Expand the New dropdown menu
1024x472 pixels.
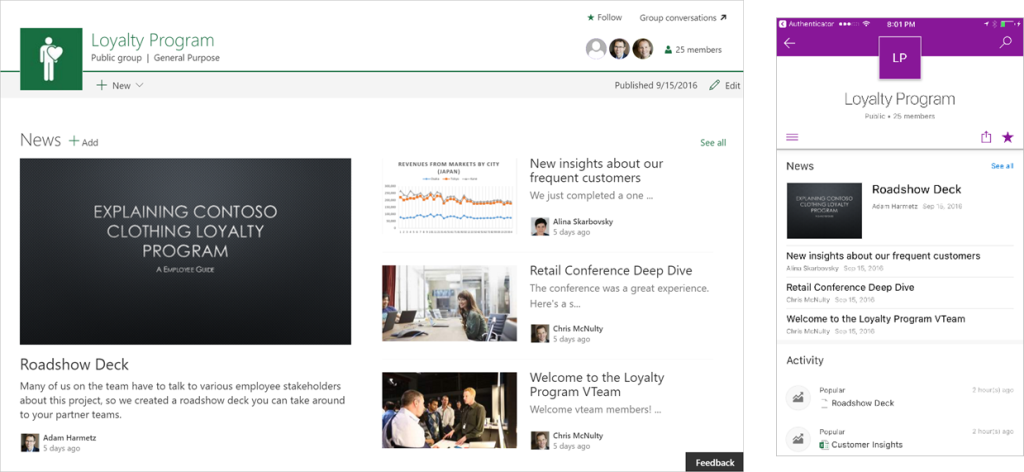tap(120, 86)
